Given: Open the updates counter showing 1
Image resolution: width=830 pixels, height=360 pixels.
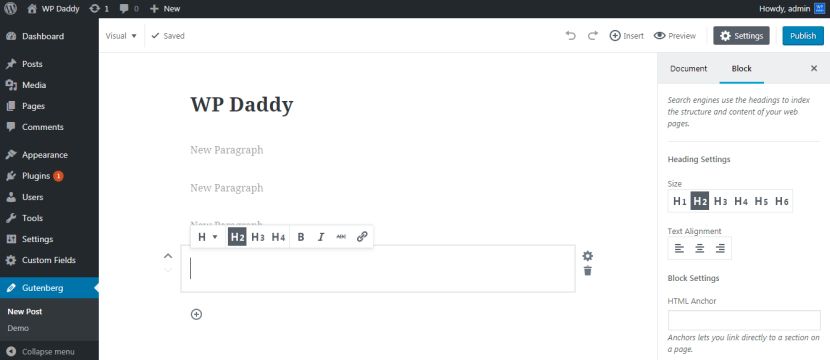Looking at the screenshot, I should [99, 8].
